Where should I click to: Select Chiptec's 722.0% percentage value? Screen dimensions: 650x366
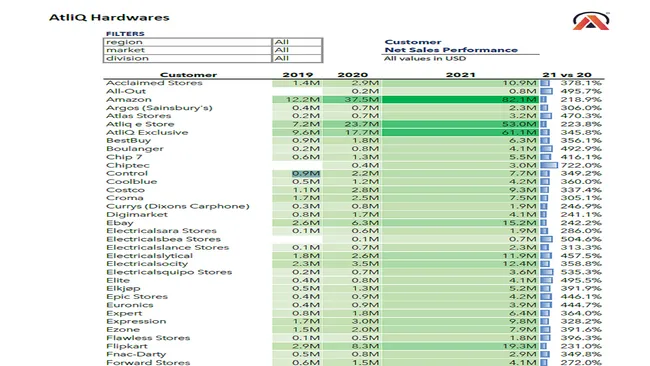pos(581,165)
